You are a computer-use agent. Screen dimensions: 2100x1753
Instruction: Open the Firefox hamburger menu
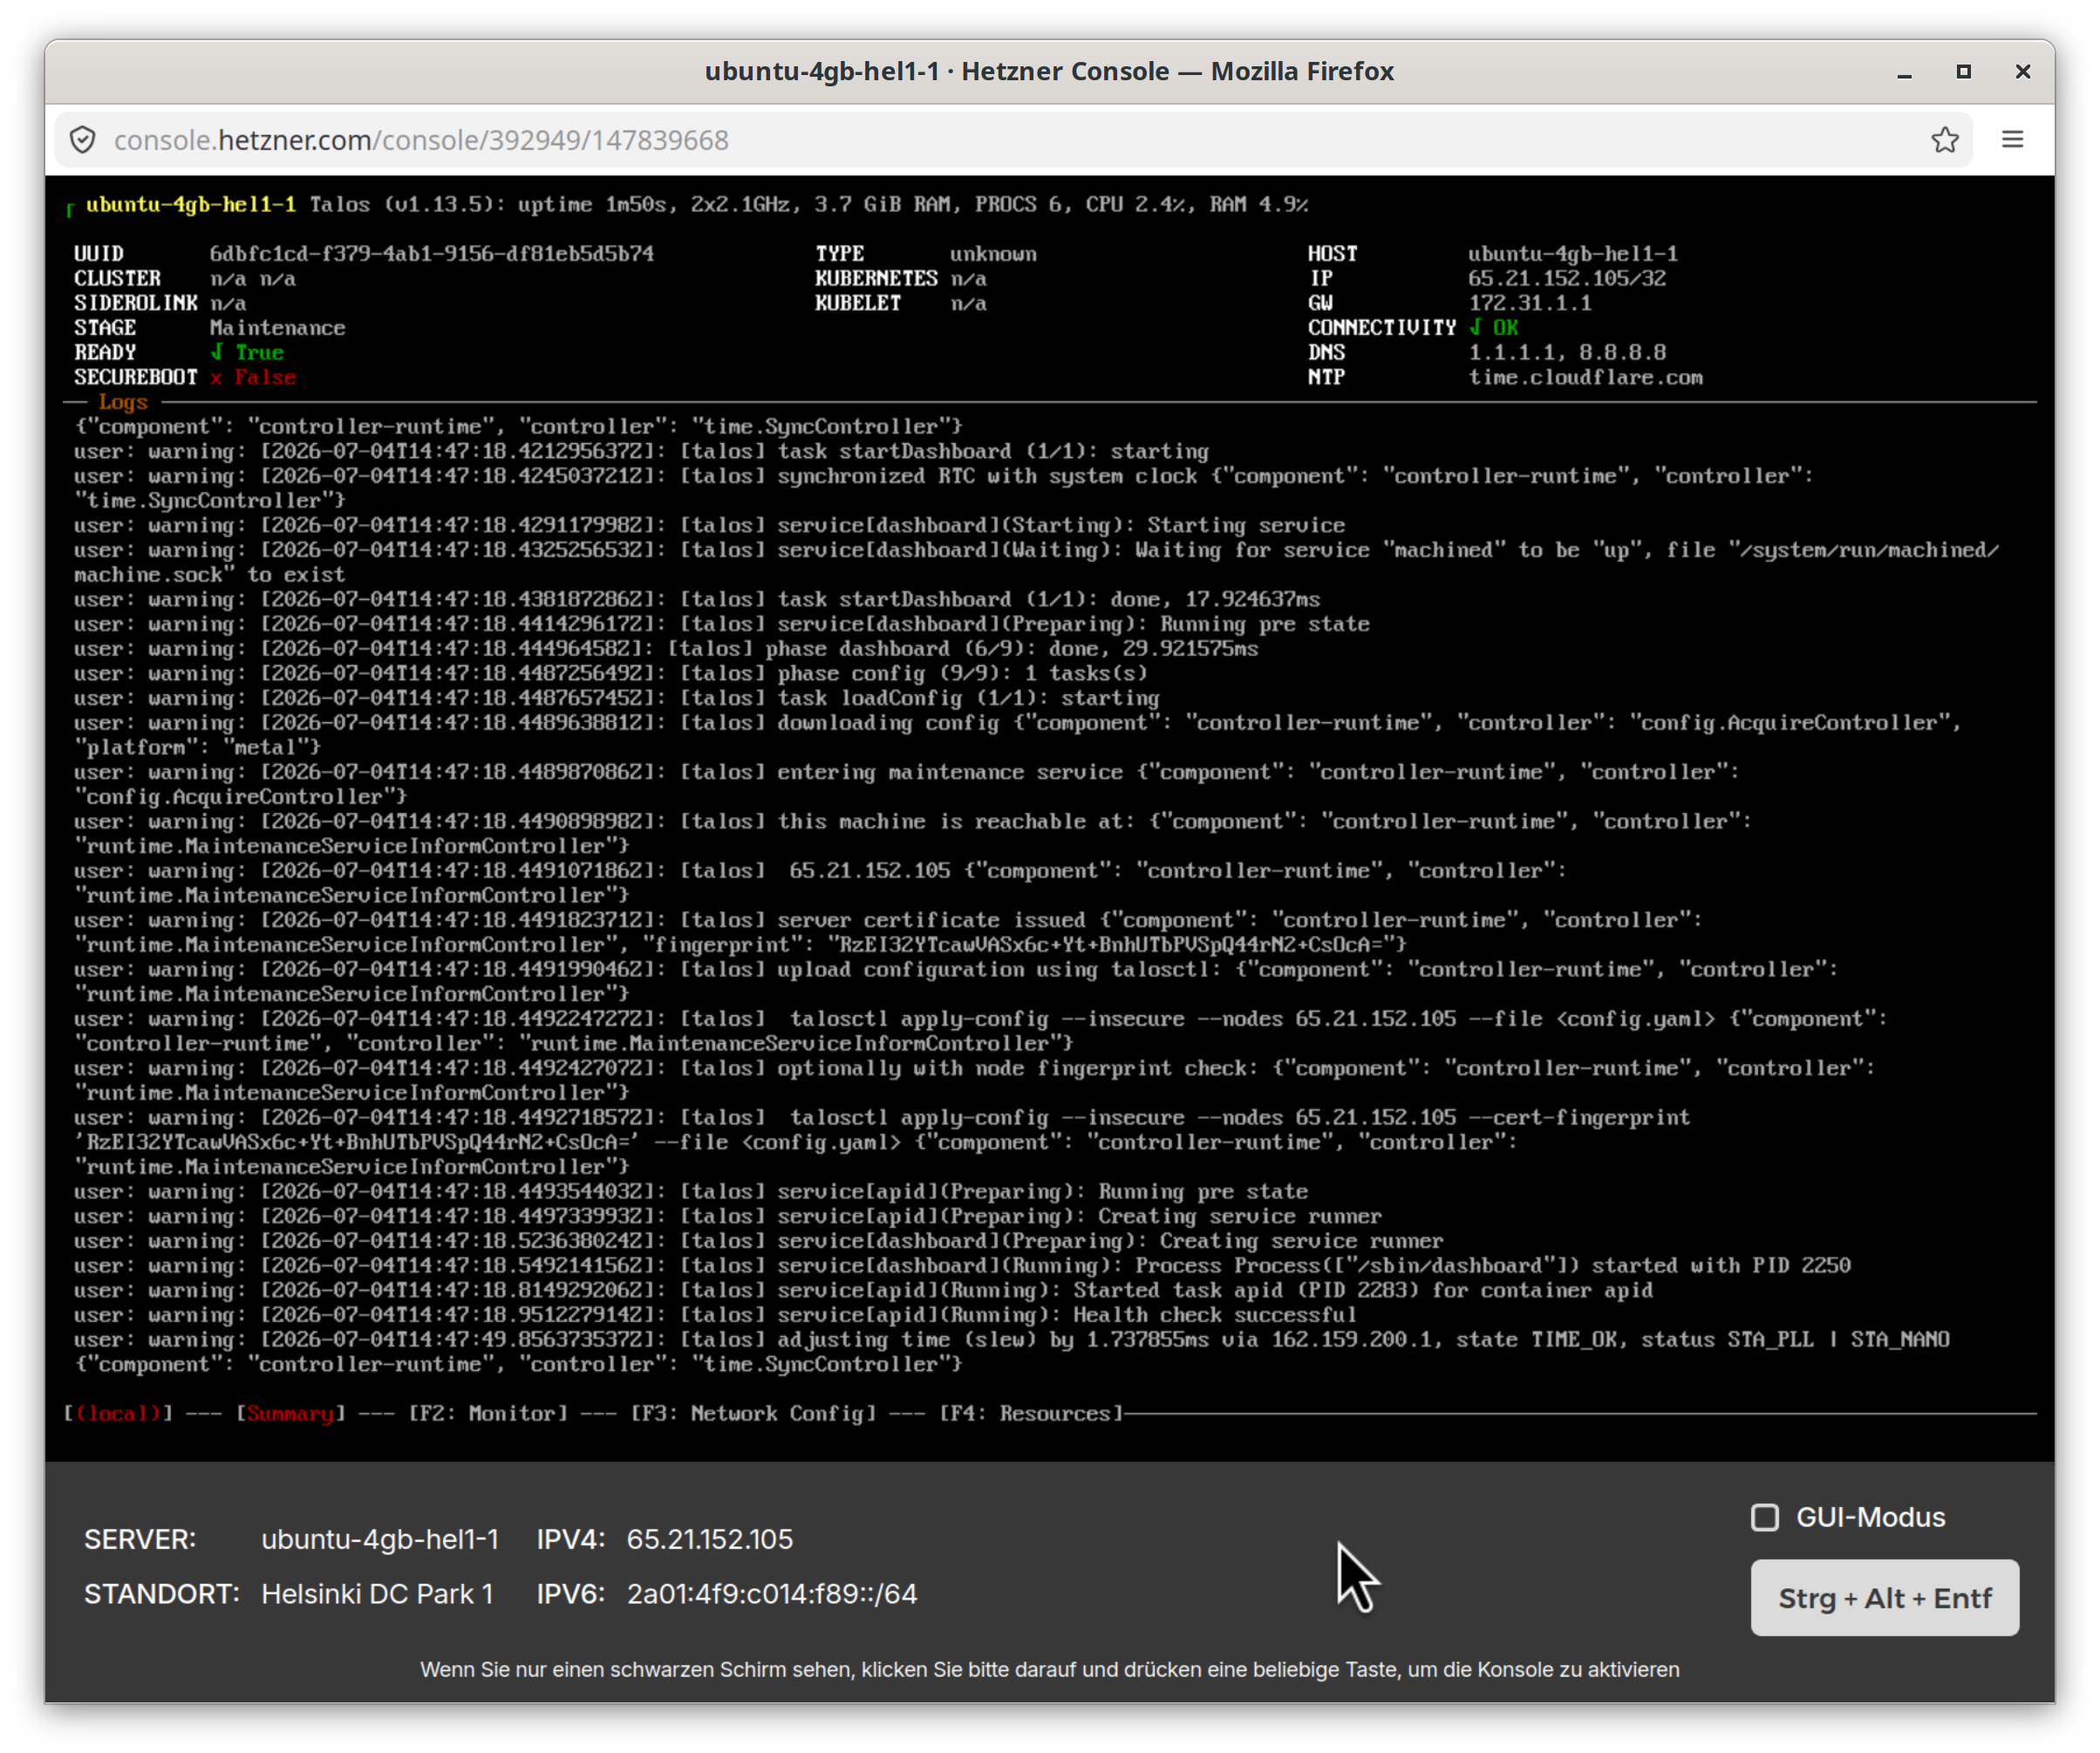tap(2012, 140)
